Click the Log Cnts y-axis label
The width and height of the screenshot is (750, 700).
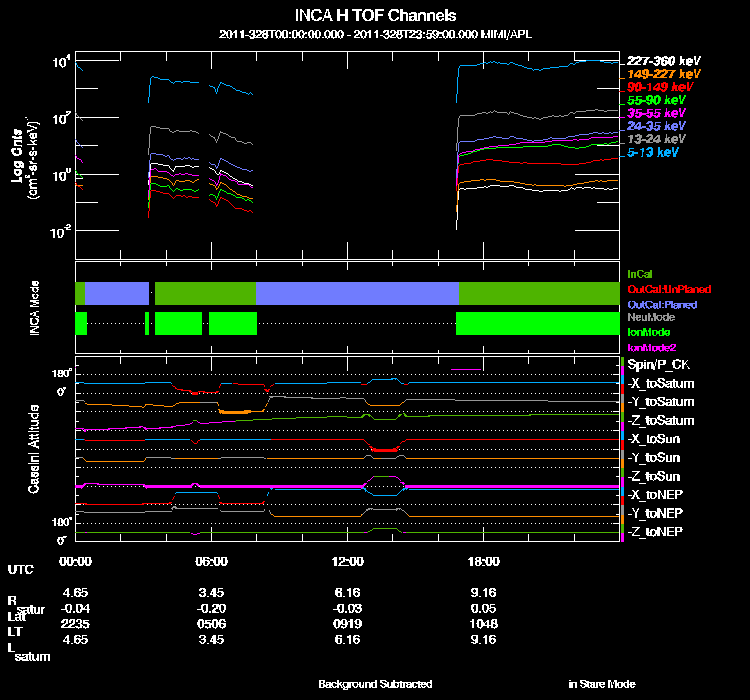coord(17,156)
